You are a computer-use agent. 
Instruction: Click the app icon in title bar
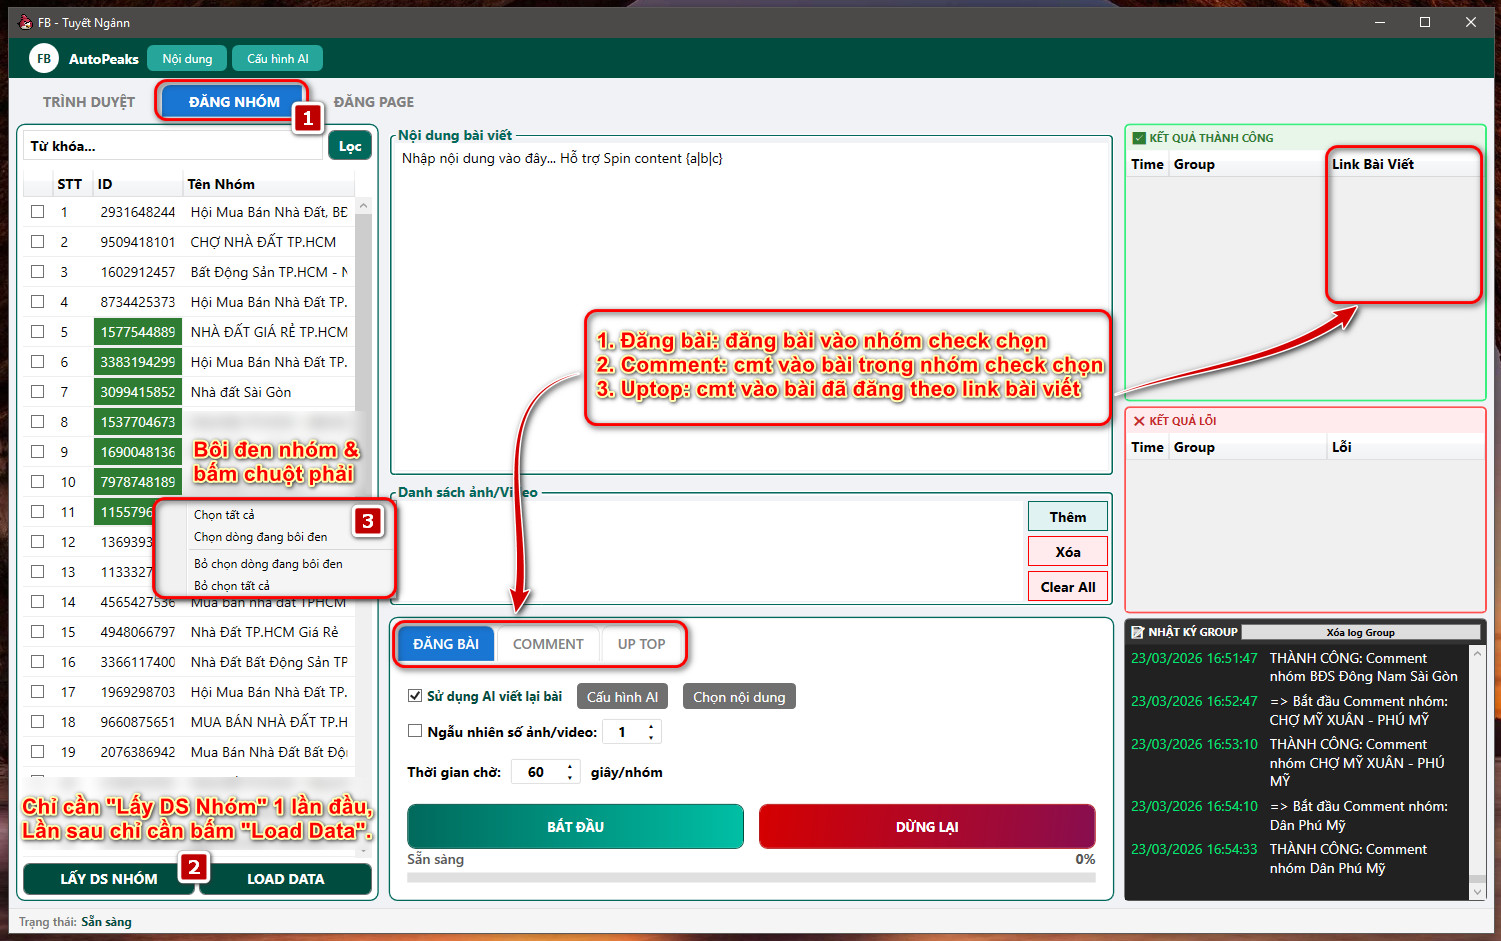(x=25, y=22)
